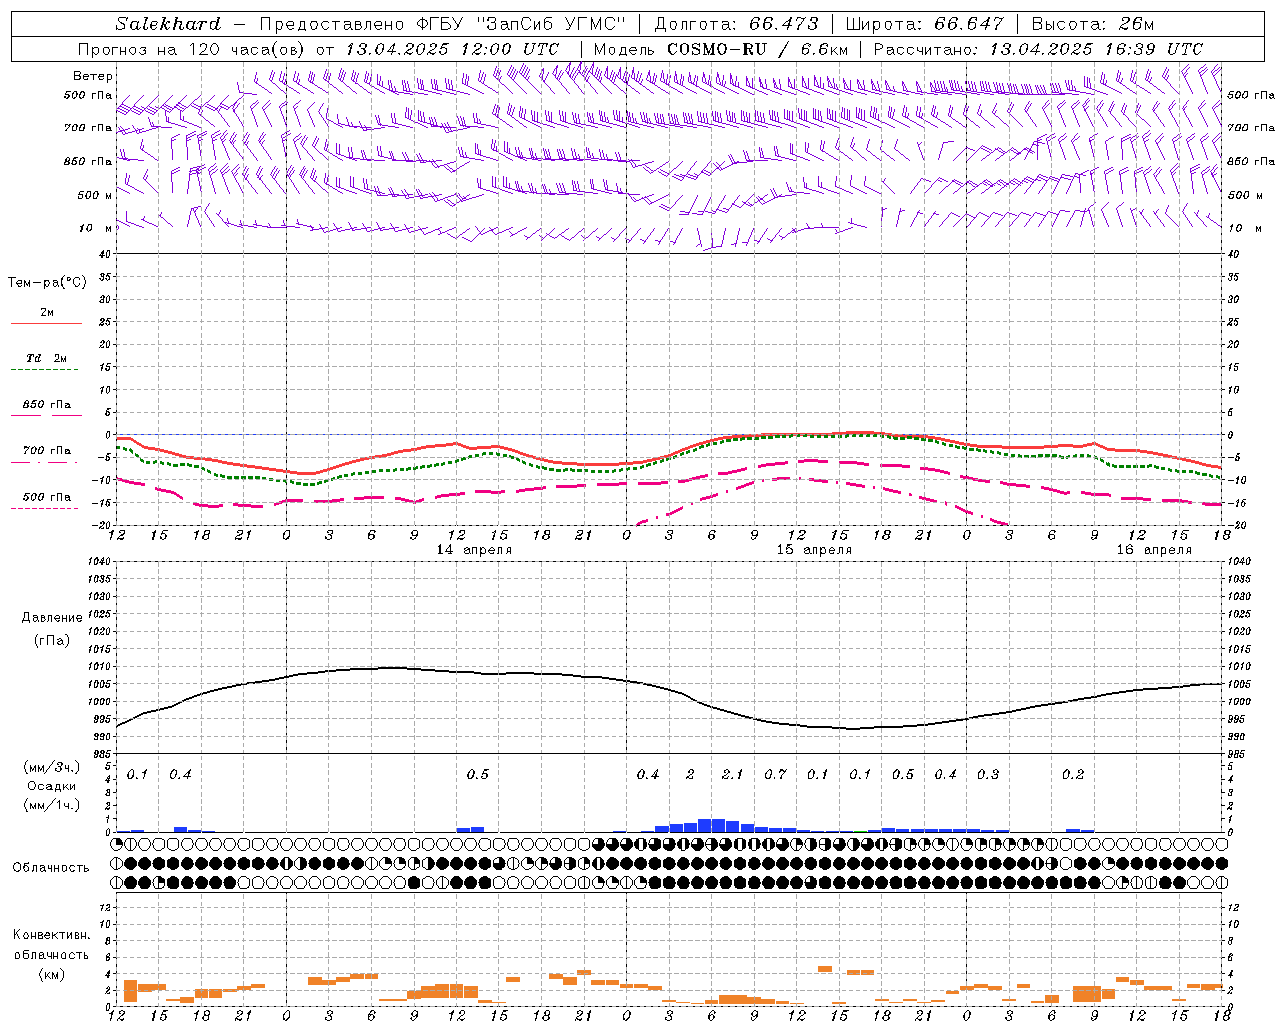Click the 'Осадки' precipitation panel label
This screenshot has width=1280, height=1024.
point(51,786)
